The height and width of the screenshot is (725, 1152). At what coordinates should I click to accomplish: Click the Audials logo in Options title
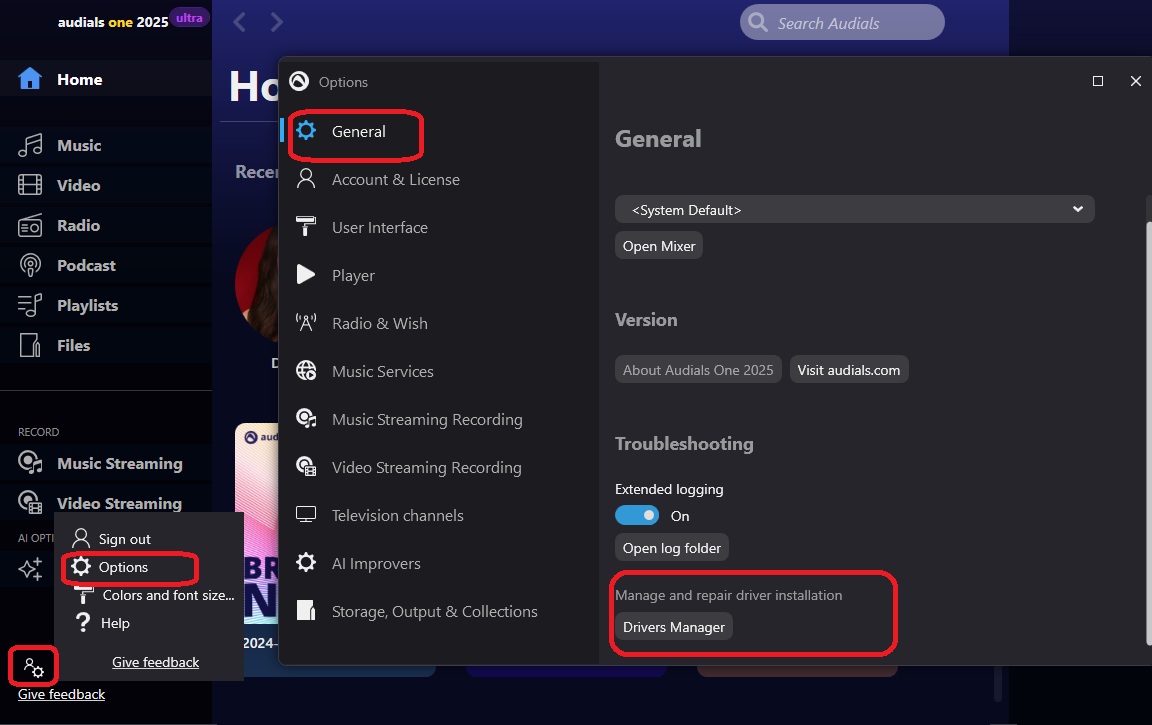(299, 81)
